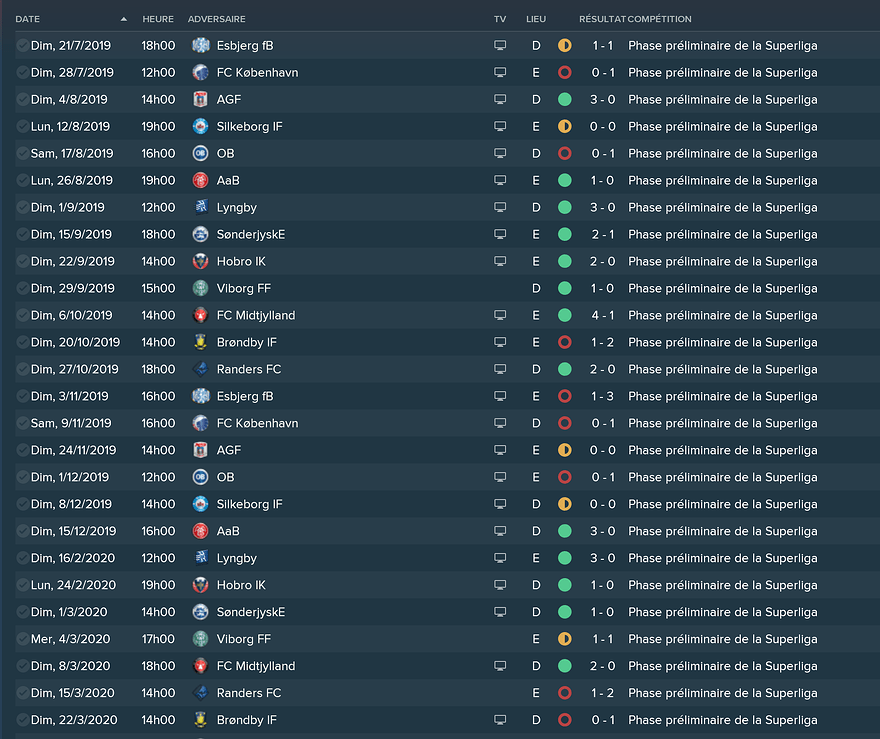
Task: Click the green win indicator for the AaB match on 26/8/2019
Action: (x=564, y=180)
